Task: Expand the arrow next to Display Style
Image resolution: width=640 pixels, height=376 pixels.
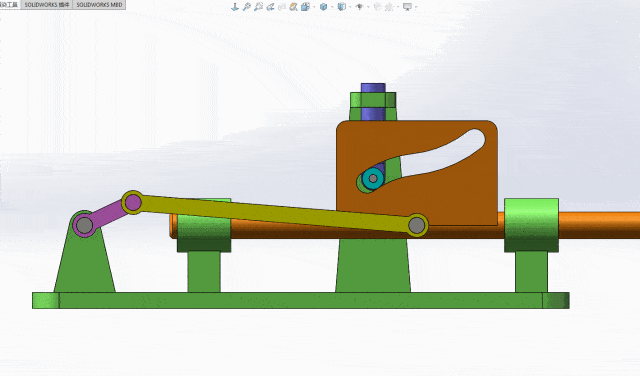Action: click(x=332, y=7)
